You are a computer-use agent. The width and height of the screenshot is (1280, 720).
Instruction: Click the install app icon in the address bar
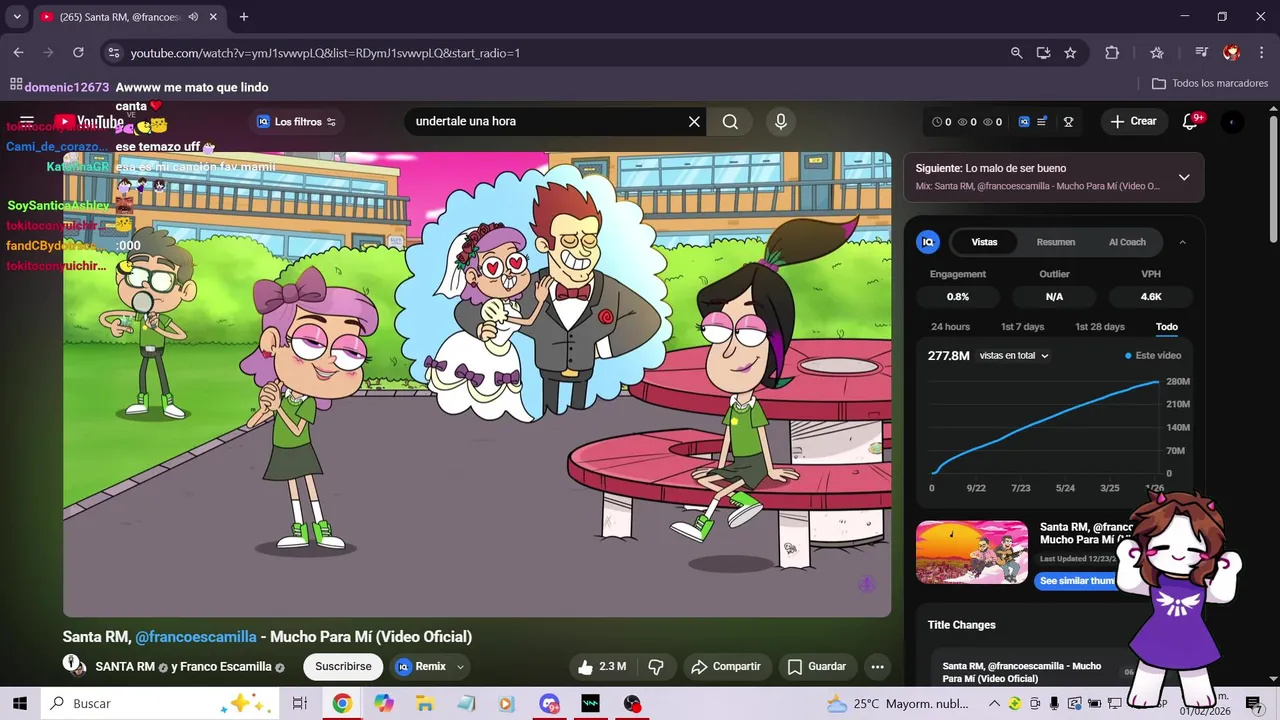[1043, 53]
